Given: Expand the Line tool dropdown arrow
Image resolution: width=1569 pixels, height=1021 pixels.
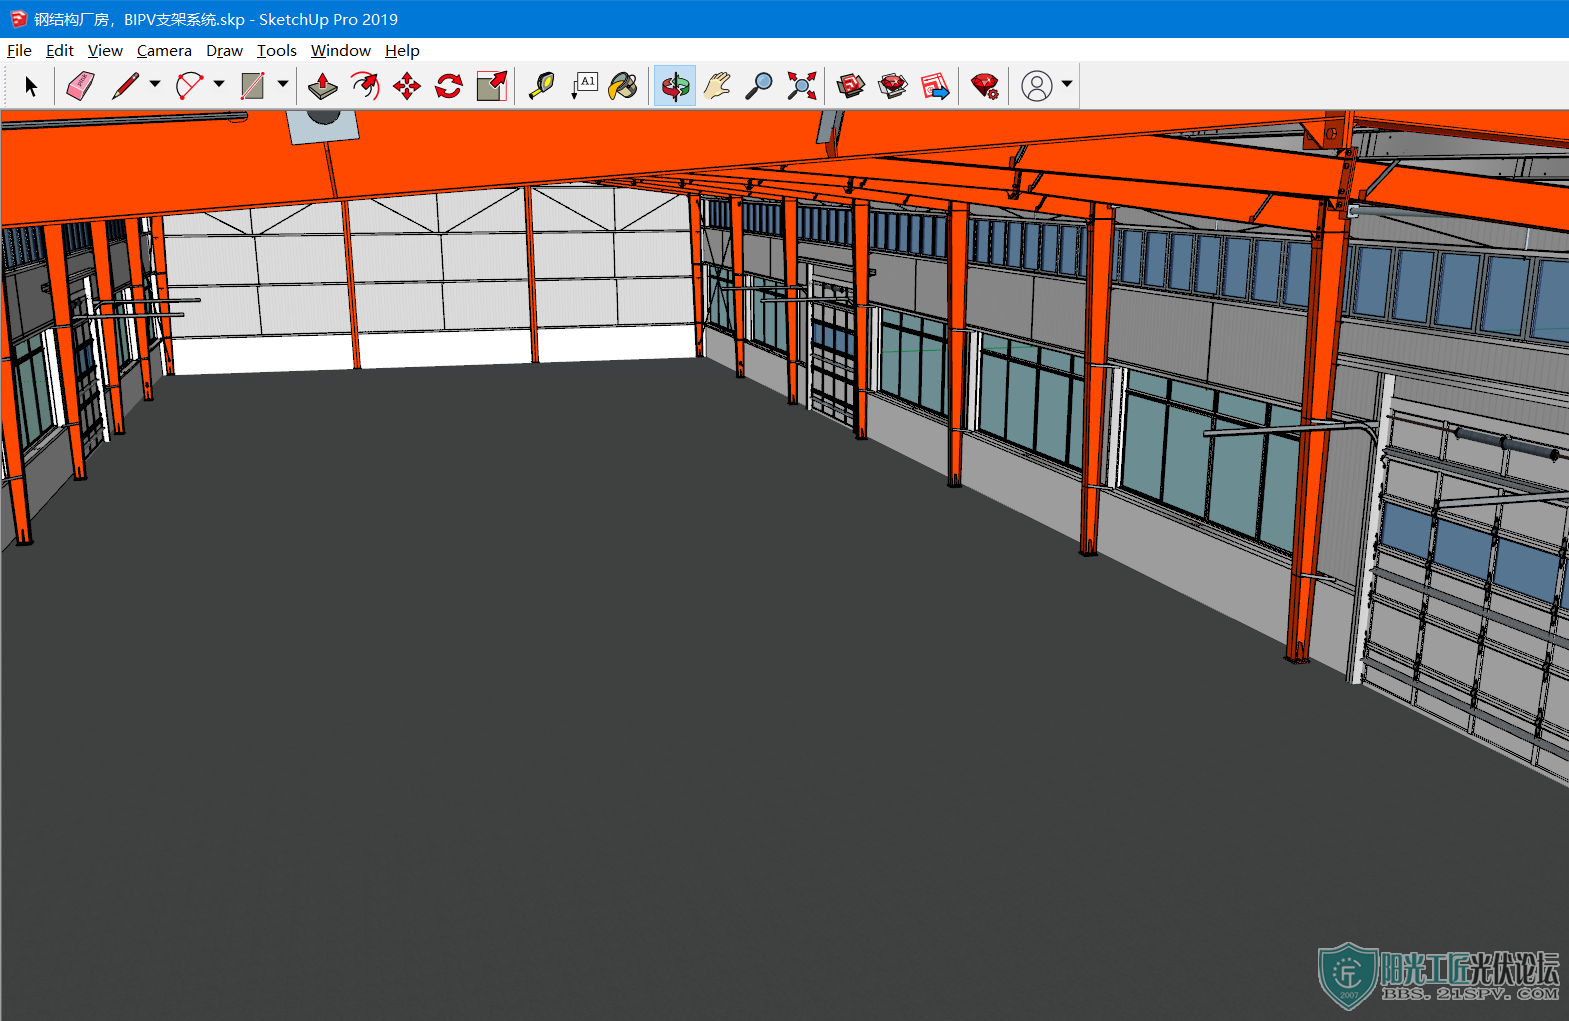Looking at the screenshot, I should pos(155,84).
